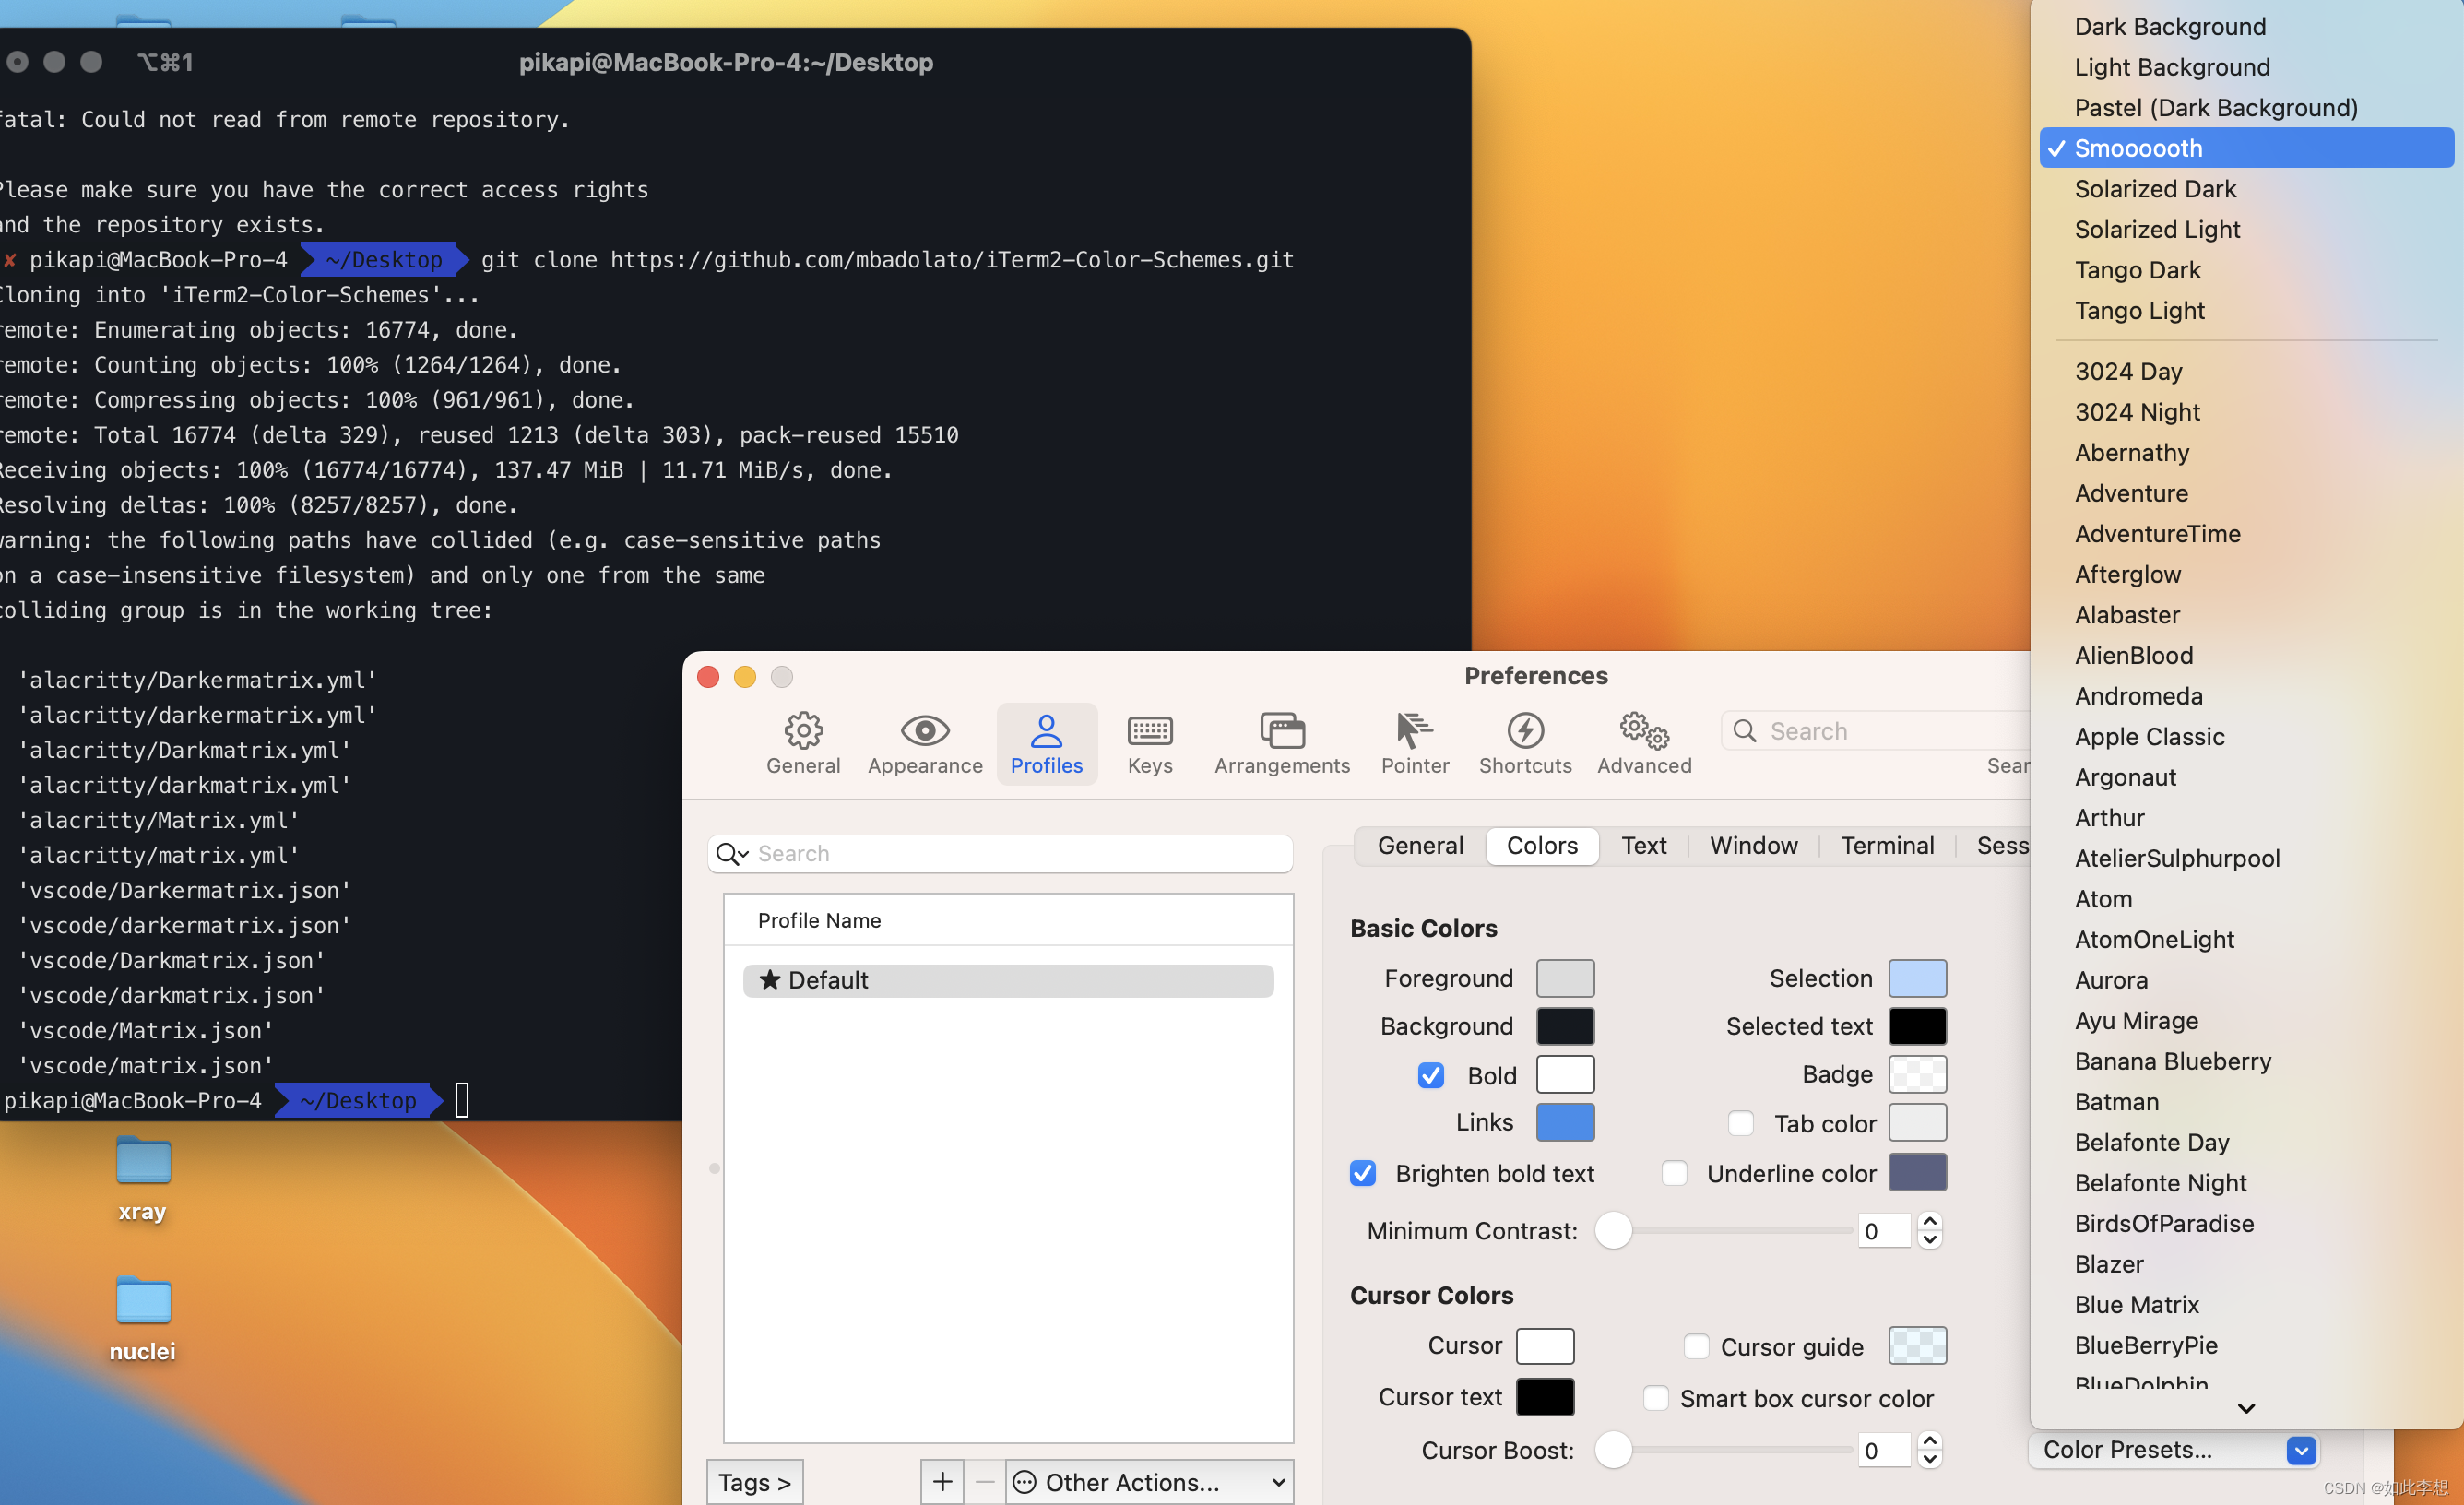
Task: Open the Selection color swatch
Action: click(x=1916, y=977)
